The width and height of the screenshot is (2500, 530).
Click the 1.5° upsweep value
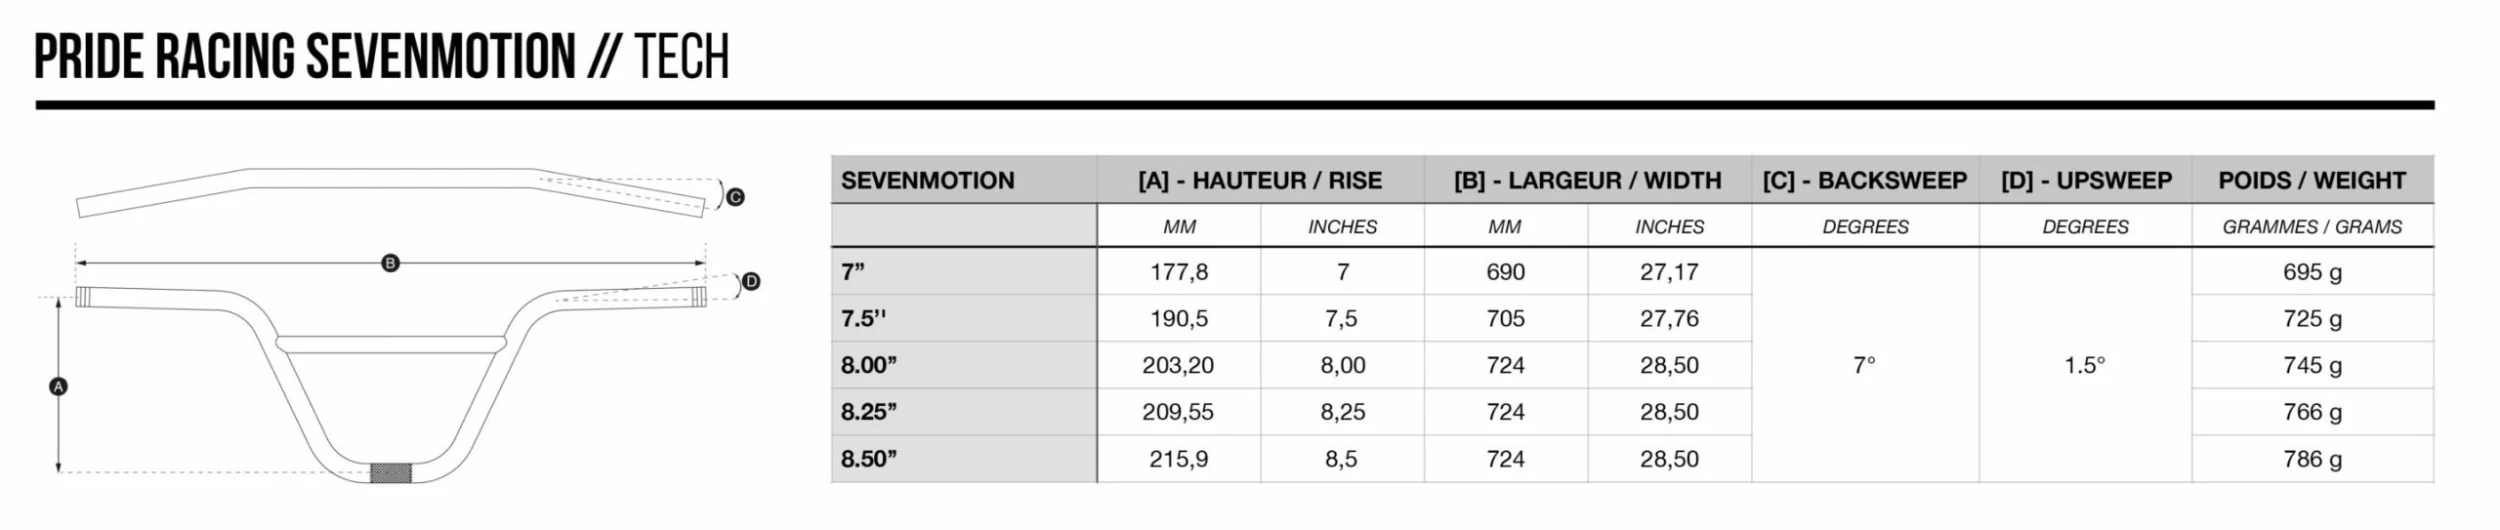[2084, 366]
